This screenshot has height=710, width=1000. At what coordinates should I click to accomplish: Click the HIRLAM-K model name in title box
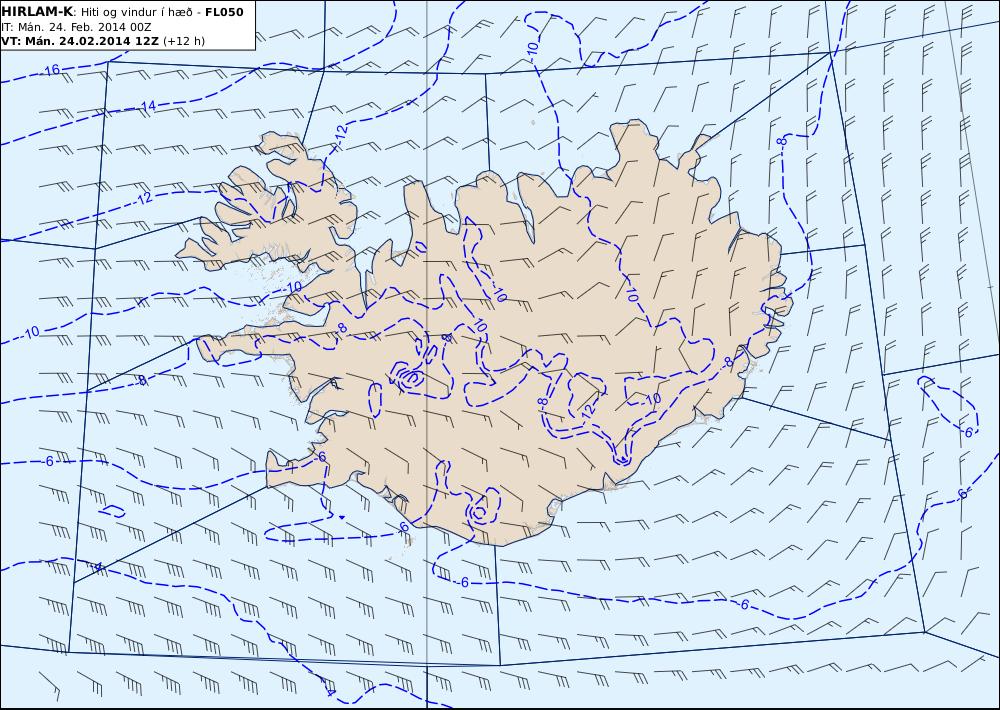click(37, 12)
